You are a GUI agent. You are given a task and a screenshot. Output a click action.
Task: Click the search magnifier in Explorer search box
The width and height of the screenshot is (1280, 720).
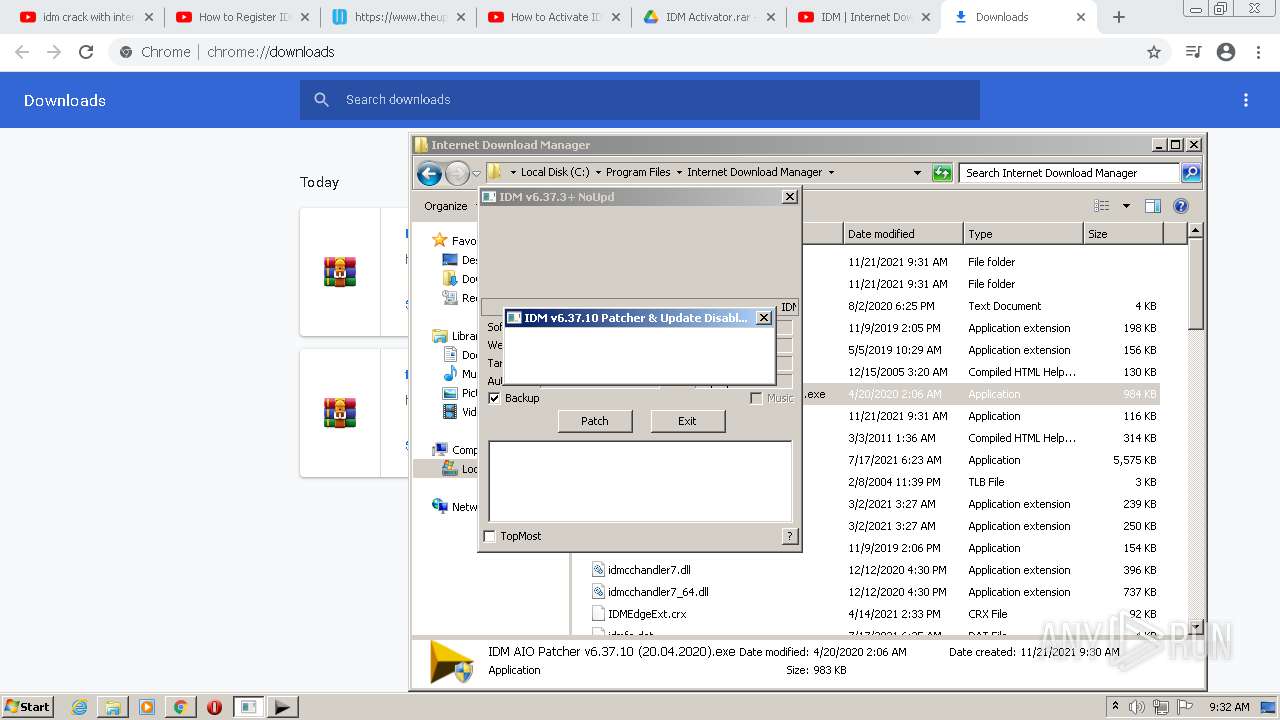[x=1191, y=173]
